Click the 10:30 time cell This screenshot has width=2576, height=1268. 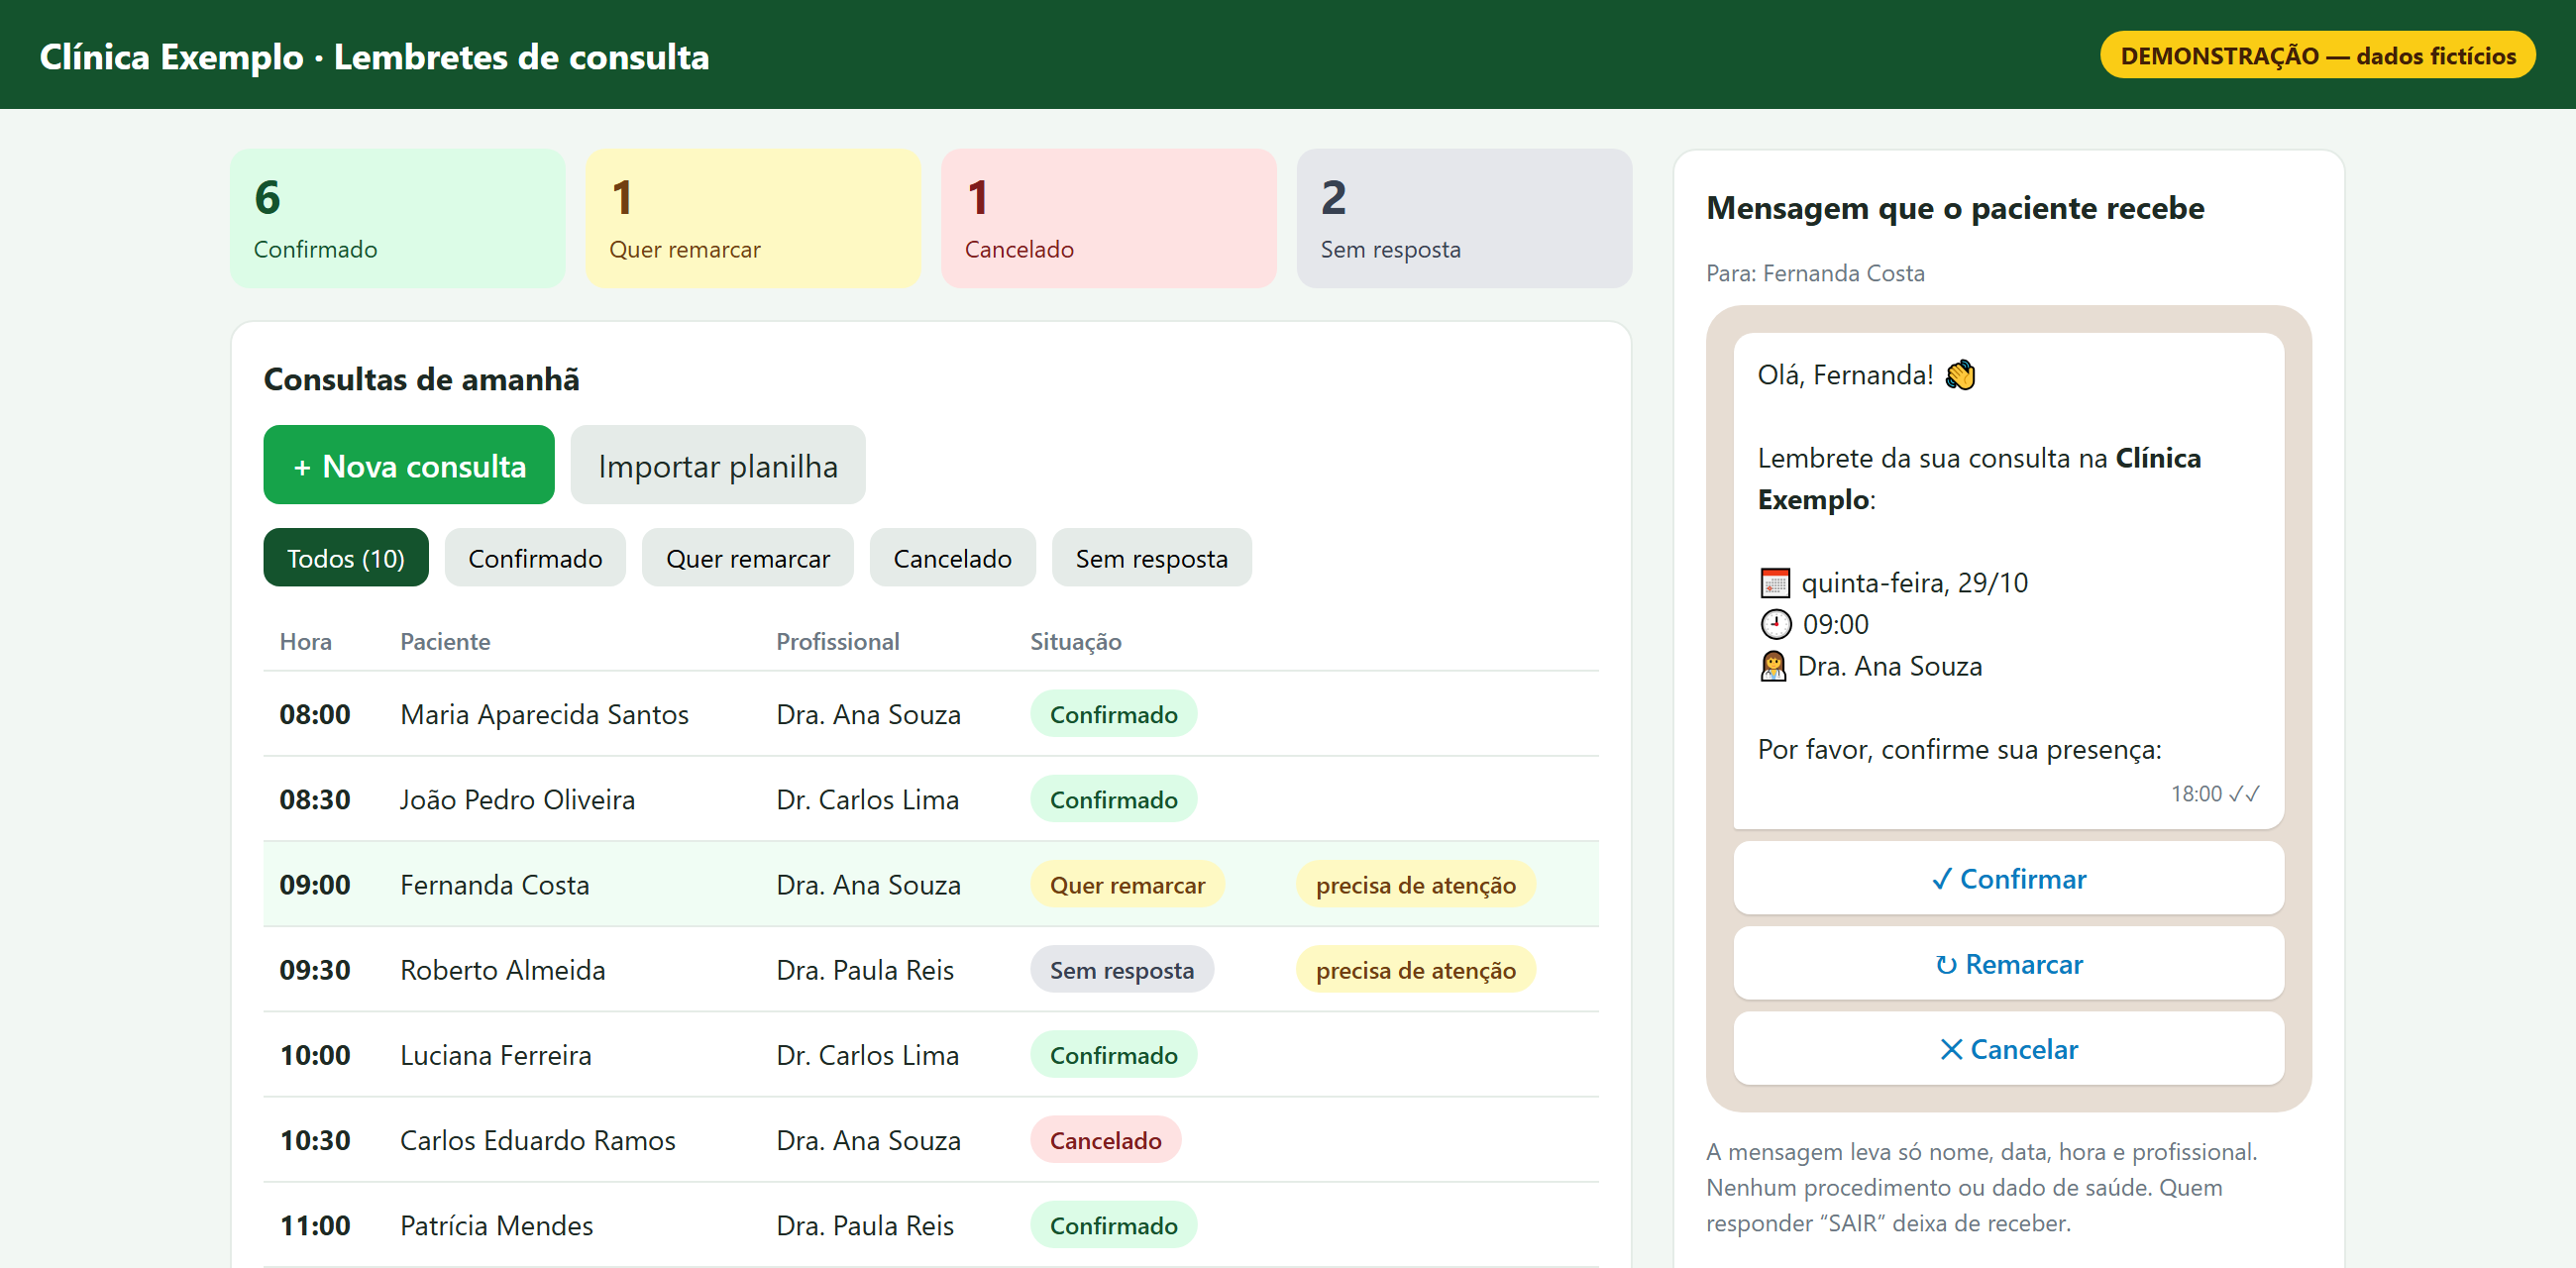[314, 1139]
